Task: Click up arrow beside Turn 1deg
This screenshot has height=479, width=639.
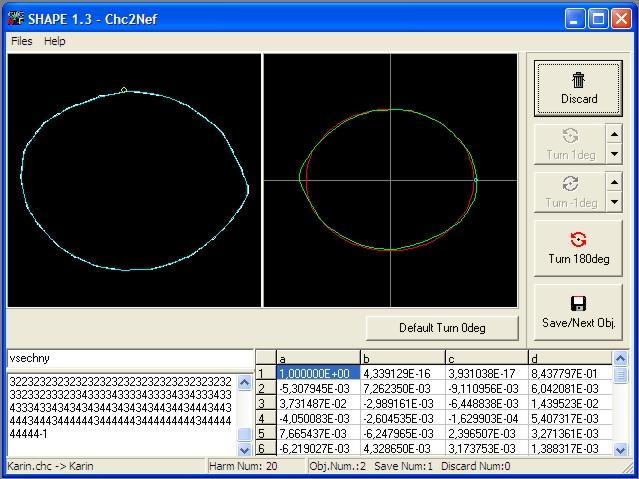Action: [x=614, y=134]
